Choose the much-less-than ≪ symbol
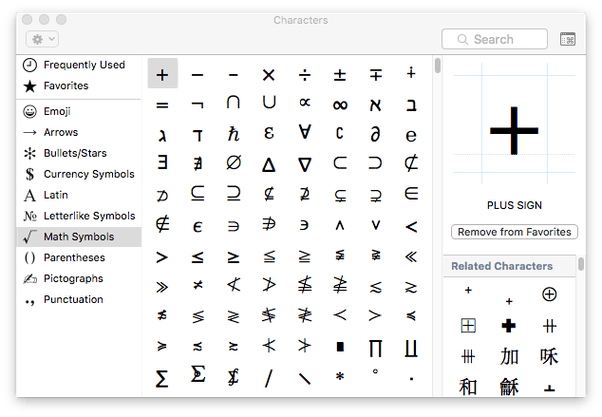The image size is (602, 417). pyautogui.click(x=411, y=256)
